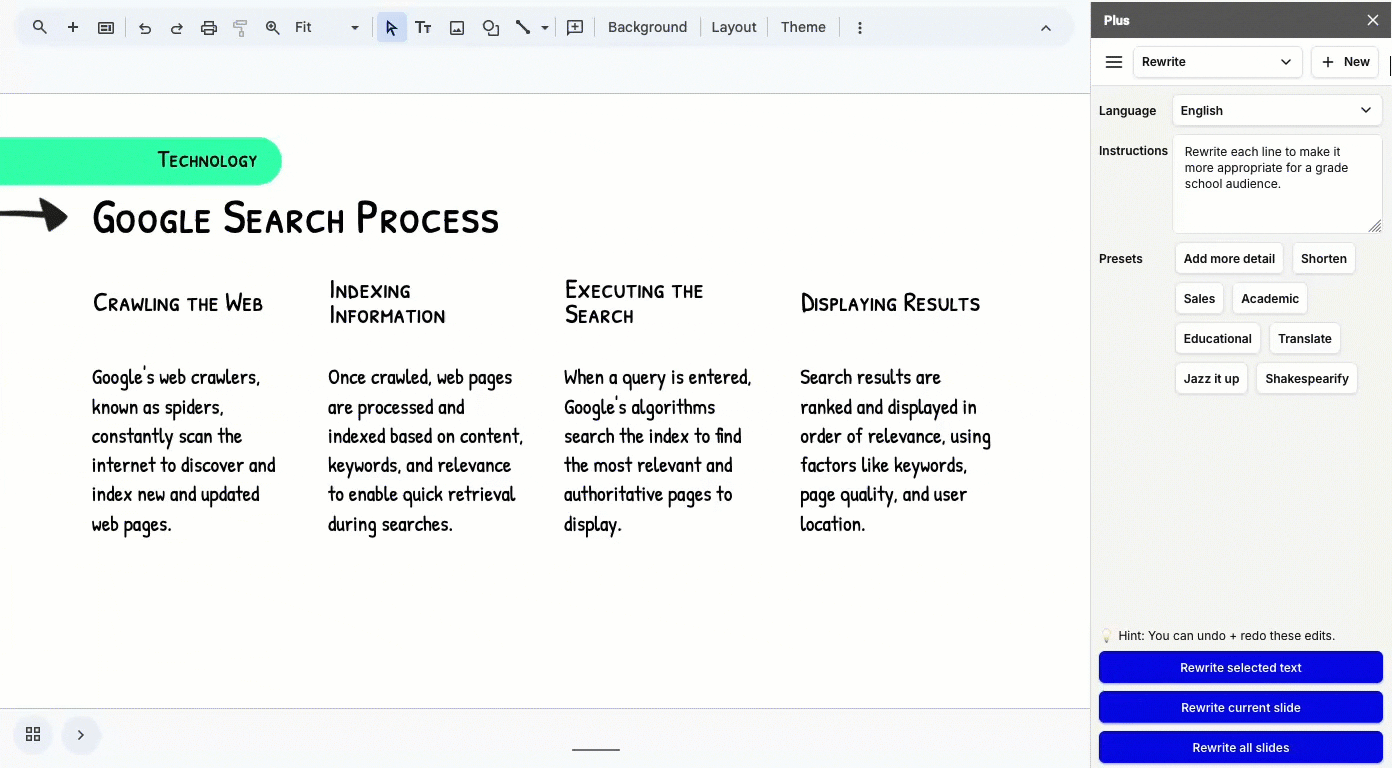
Task: Open the Layout toolbar option
Action: coord(734,28)
